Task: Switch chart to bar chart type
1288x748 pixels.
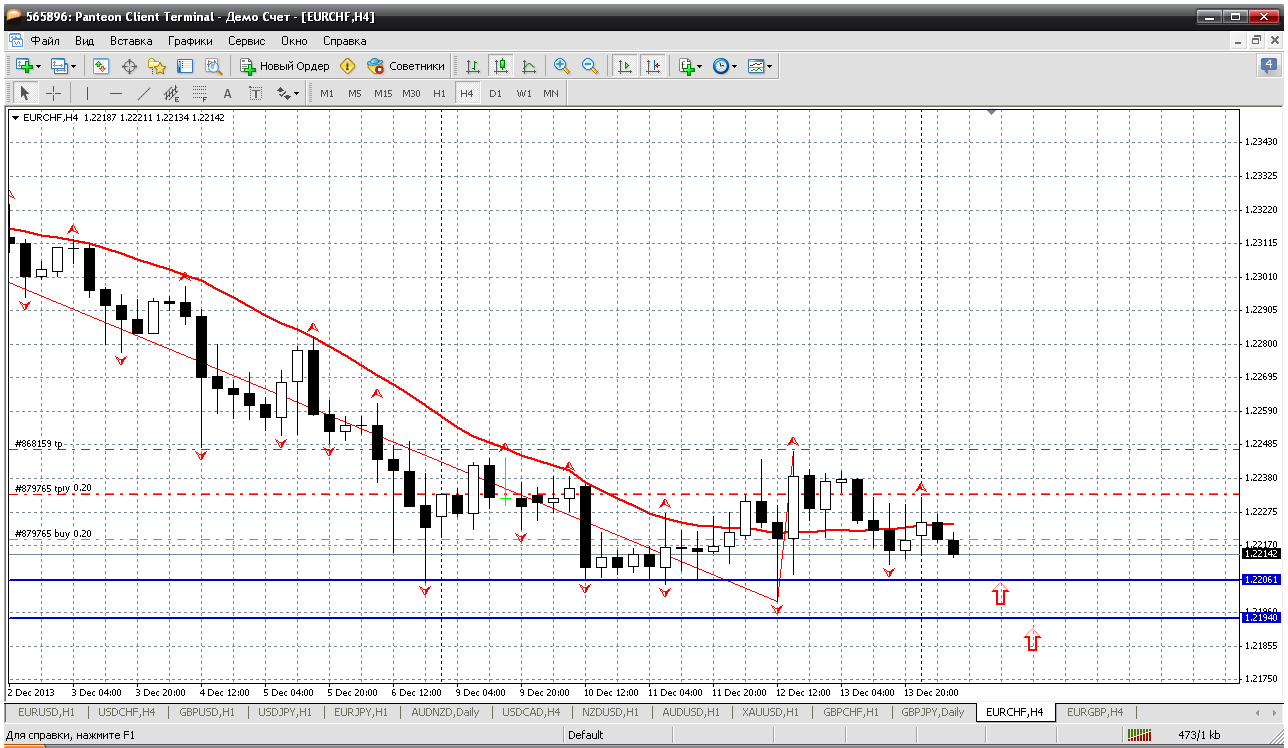Action: tap(473, 66)
